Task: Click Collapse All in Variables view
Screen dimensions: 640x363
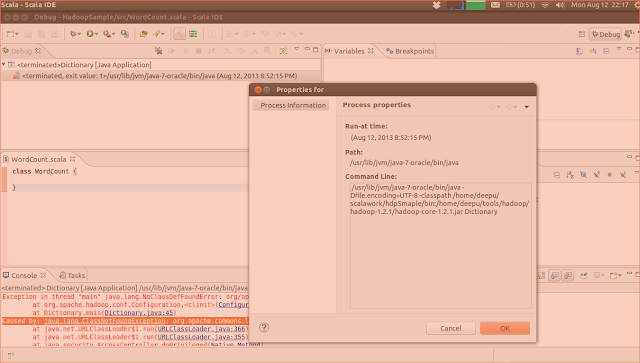Action: pos(606,51)
